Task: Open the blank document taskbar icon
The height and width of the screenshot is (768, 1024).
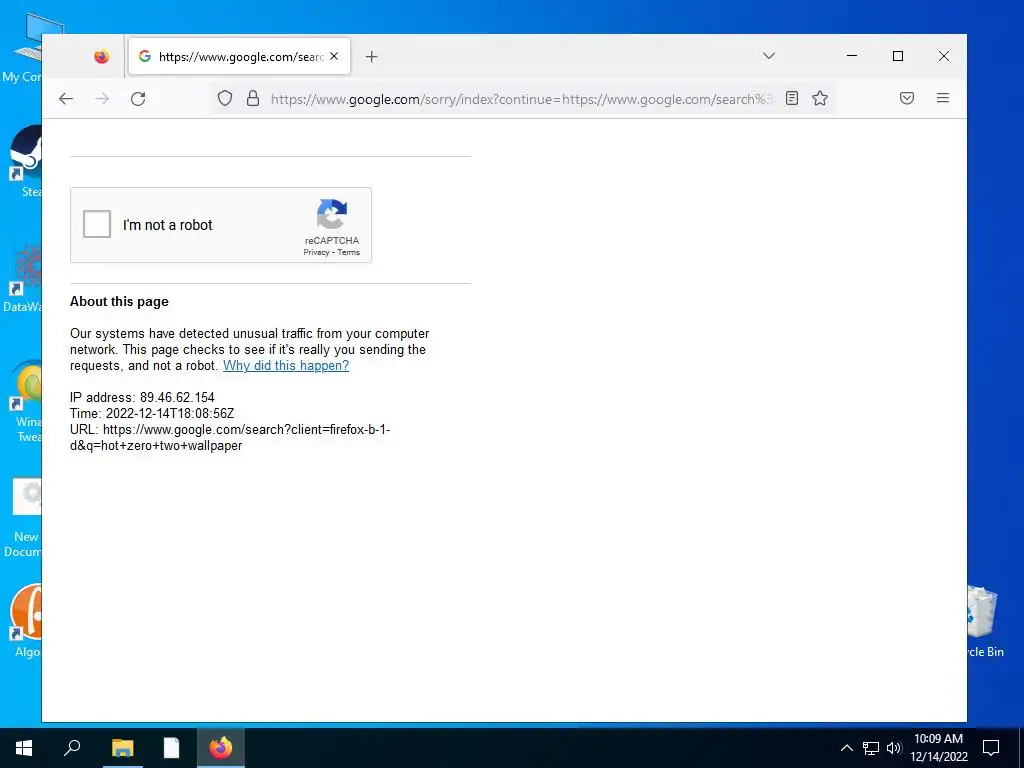Action: pyautogui.click(x=171, y=748)
